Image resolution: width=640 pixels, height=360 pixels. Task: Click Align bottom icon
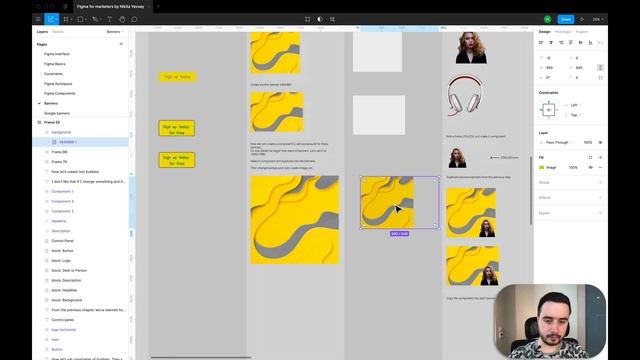[590, 42]
